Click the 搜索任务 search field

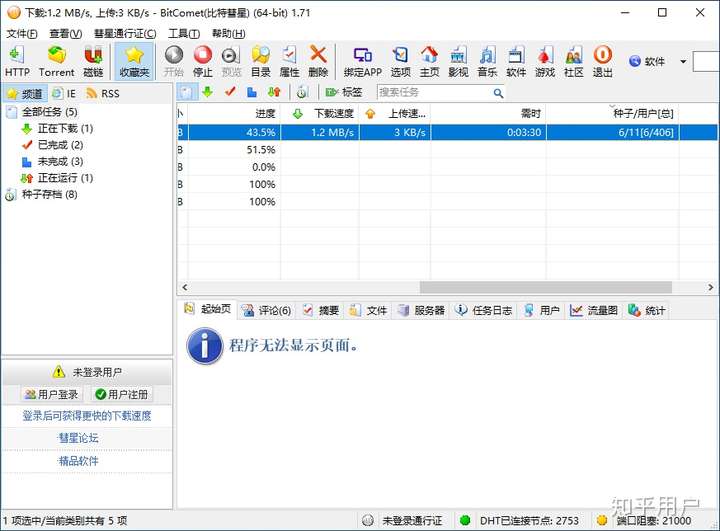tap(434, 92)
